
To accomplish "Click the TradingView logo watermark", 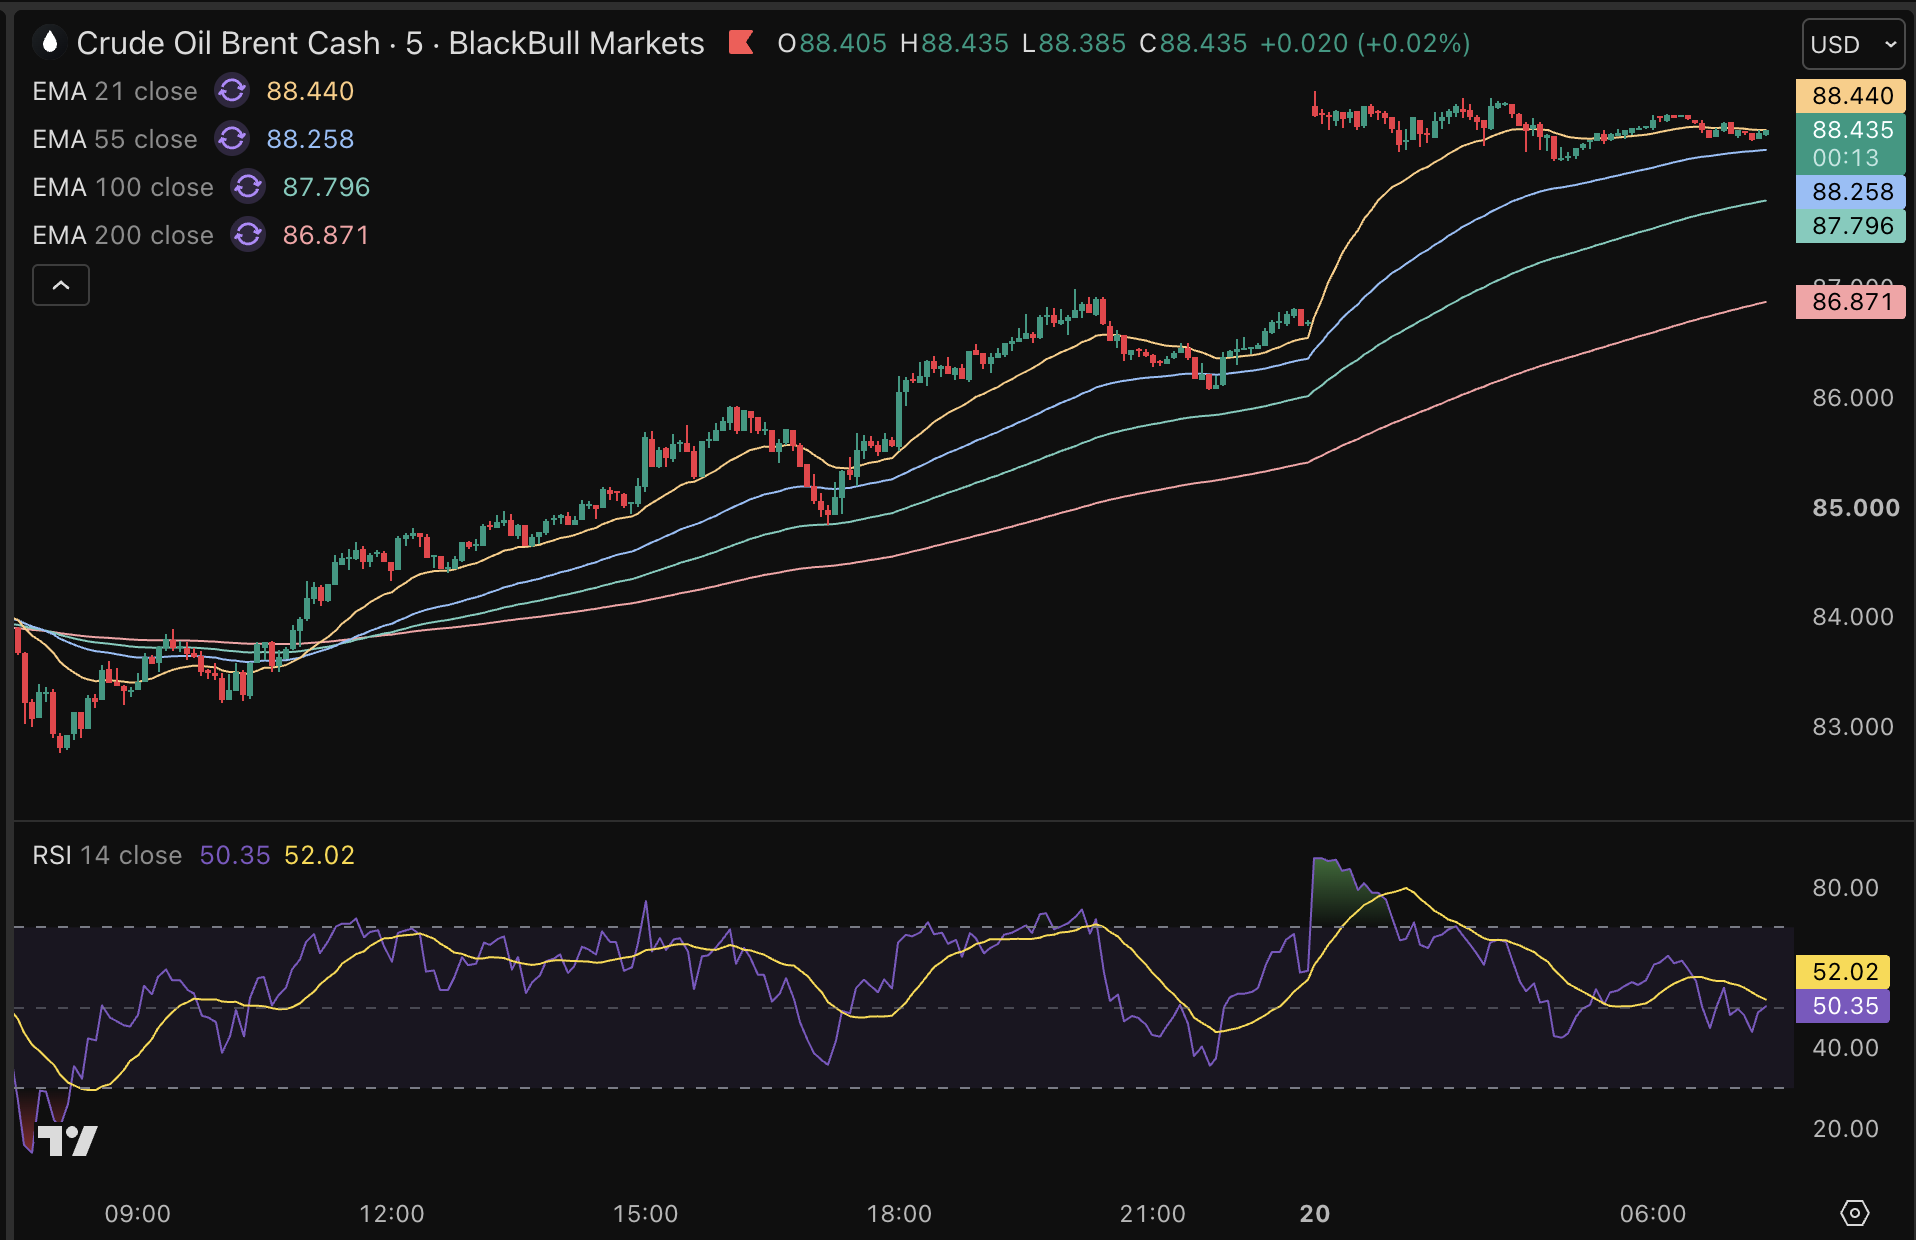I will 67,1140.
